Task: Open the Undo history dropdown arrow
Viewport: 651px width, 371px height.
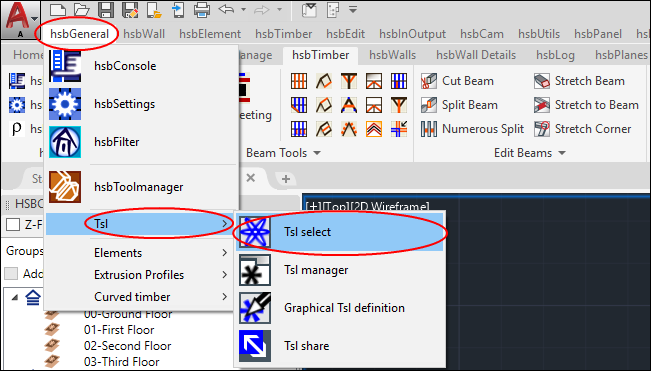Action: tap(243, 10)
